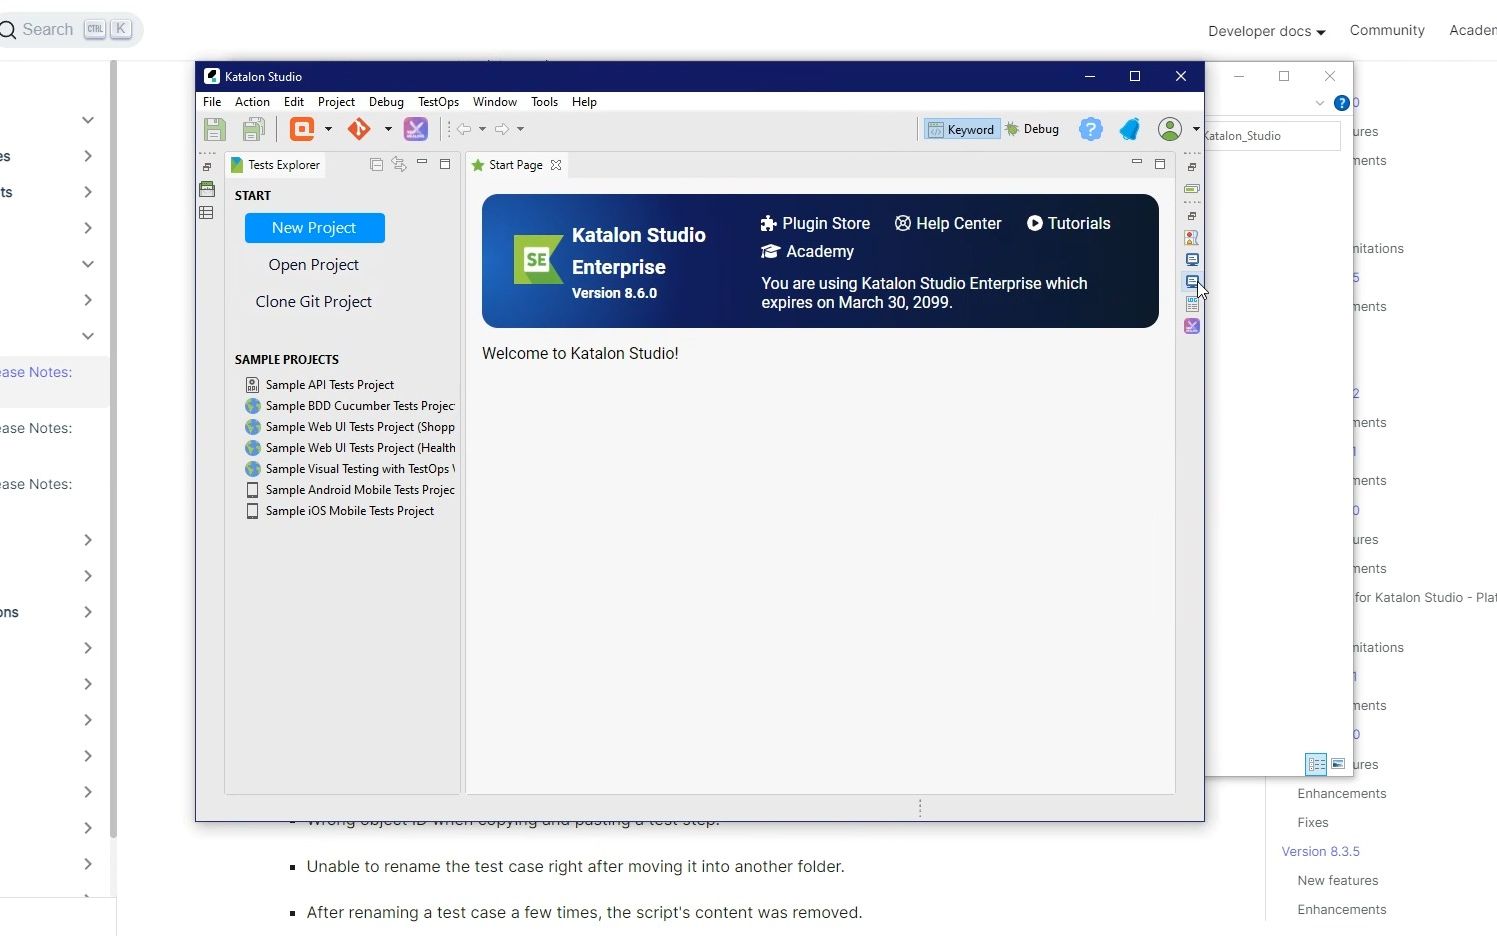The image size is (1497, 936).
Task: Open the Project menu
Action: coord(336,102)
